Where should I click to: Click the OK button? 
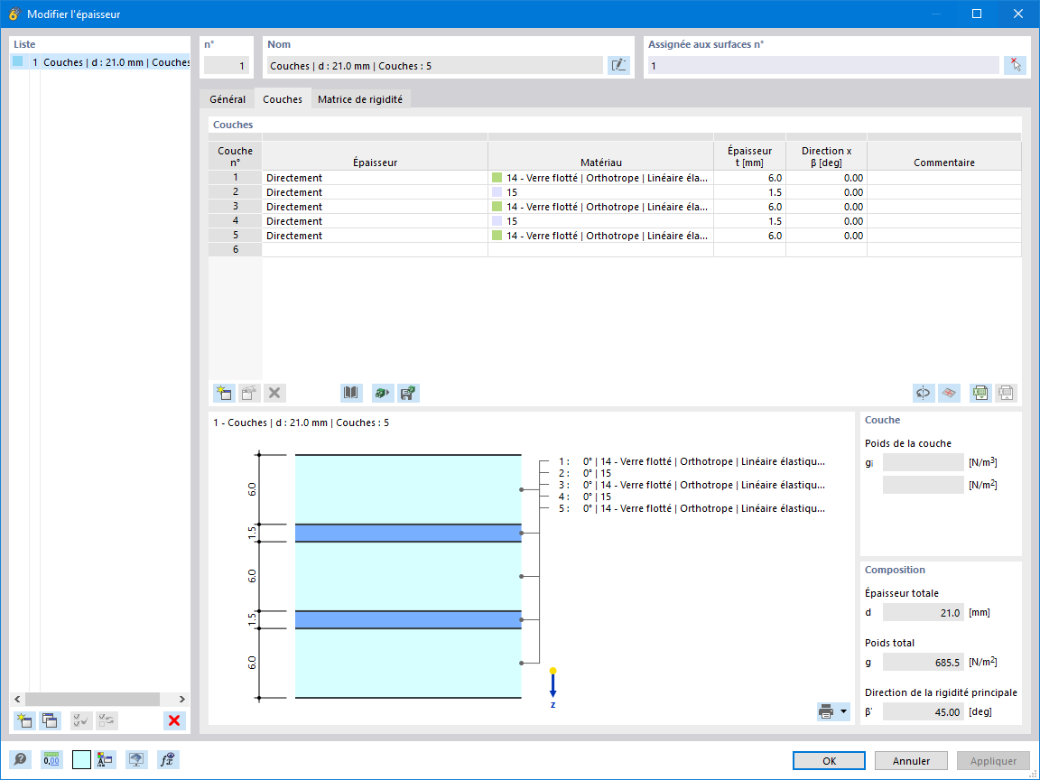[829, 761]
